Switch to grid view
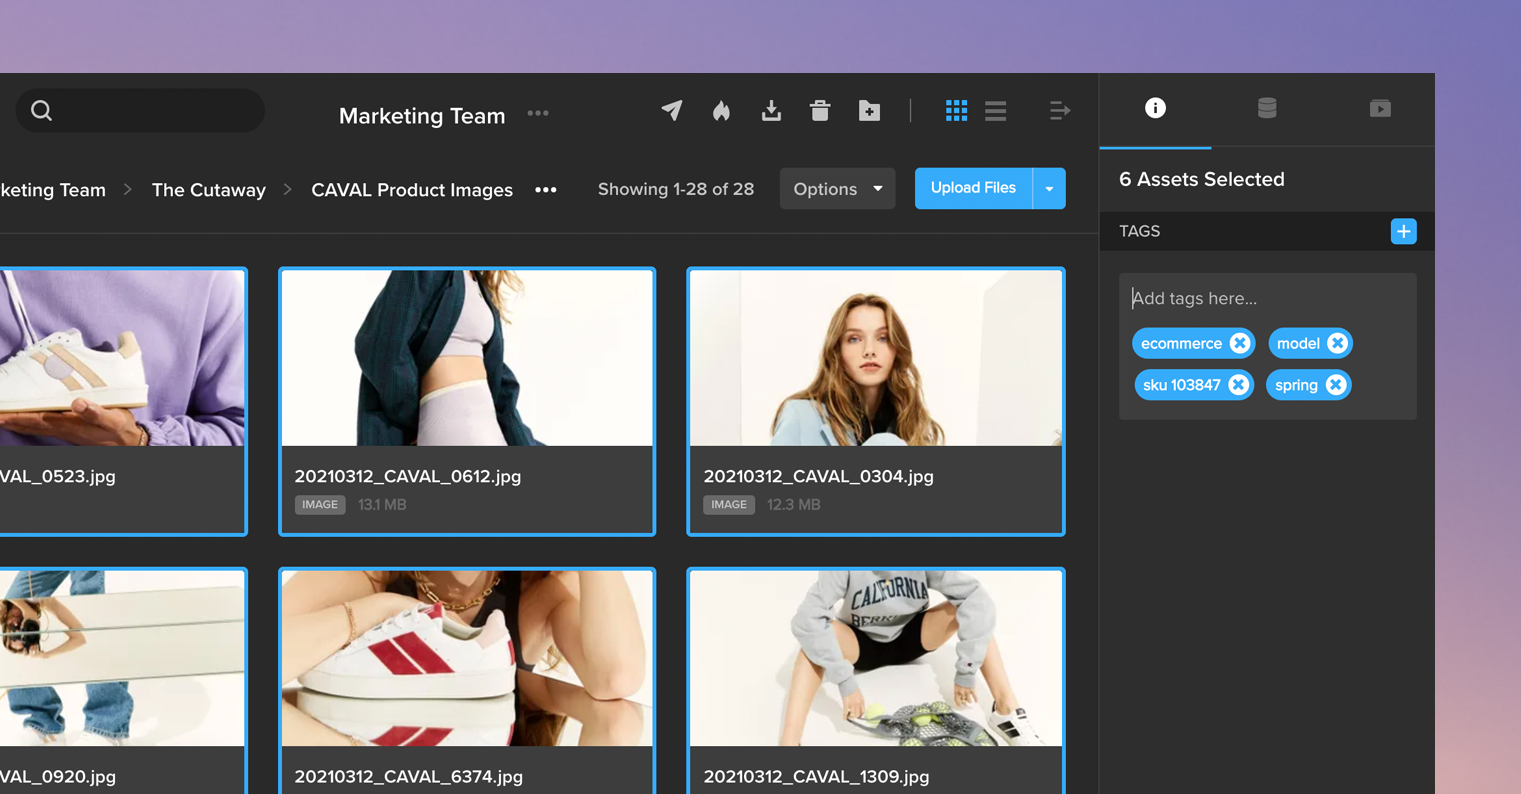1521x794 pixels. (956, 110)
